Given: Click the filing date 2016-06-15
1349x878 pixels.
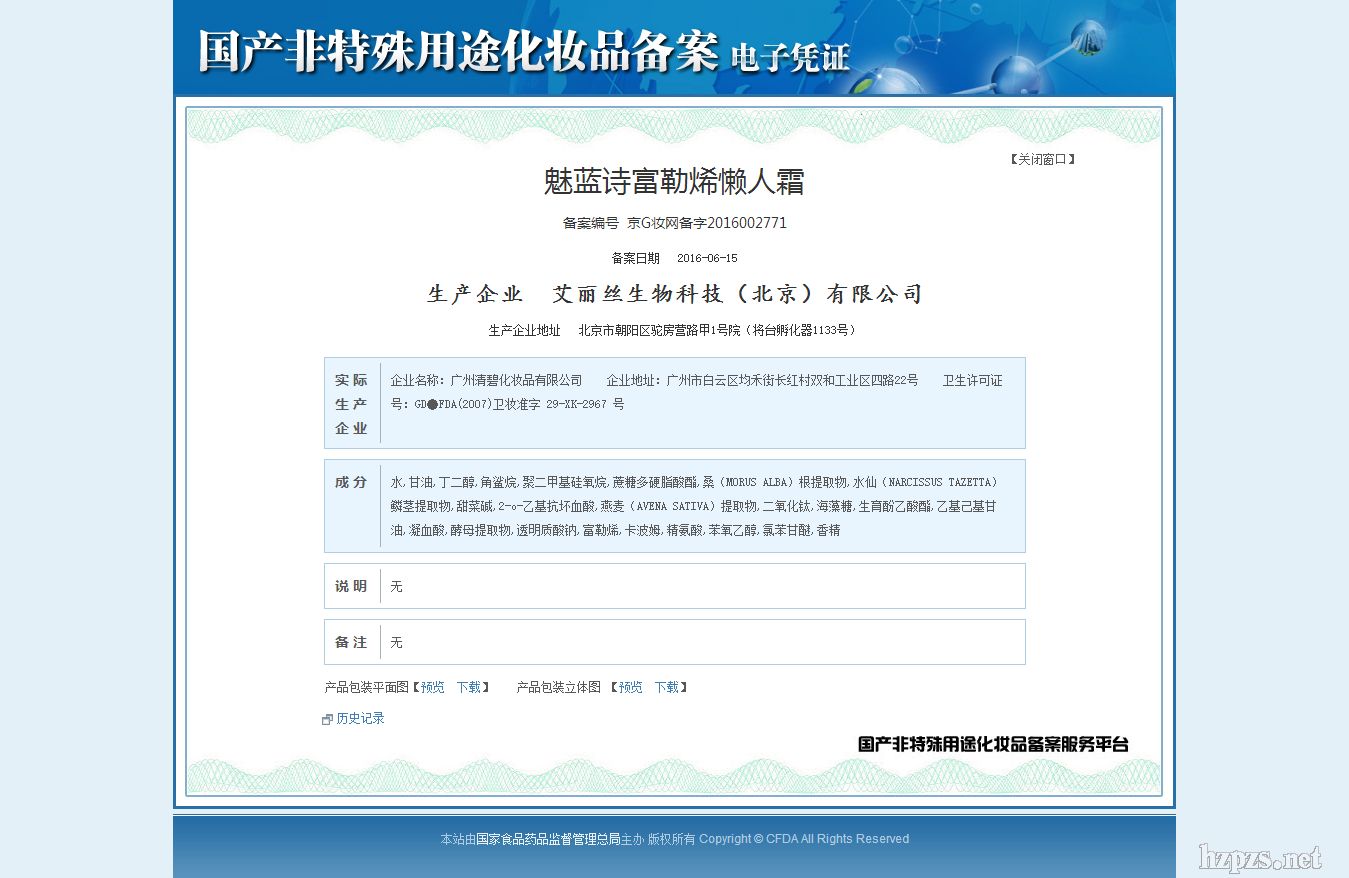Looking at the screenshot, I should pyautogui.click(x=707, y=258).
